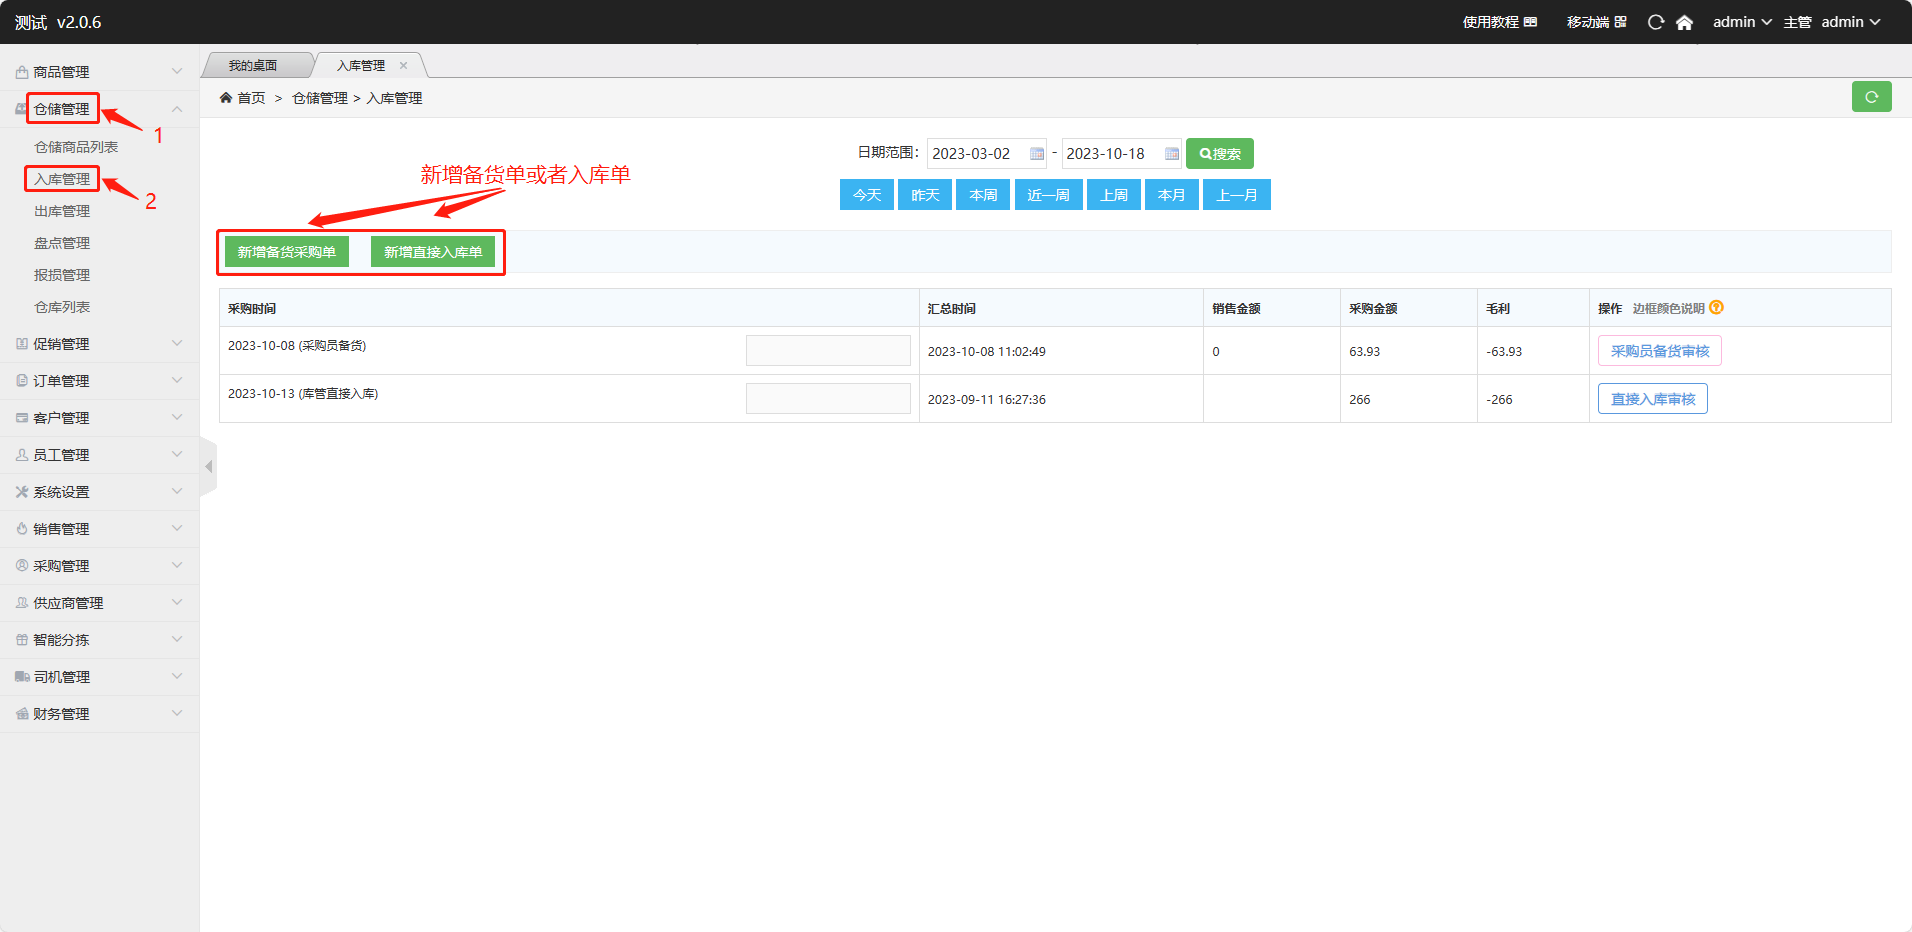Click the 采购员备货审核 button
This screenshot has height=932, width=1912.
(x=1659, y=351)
